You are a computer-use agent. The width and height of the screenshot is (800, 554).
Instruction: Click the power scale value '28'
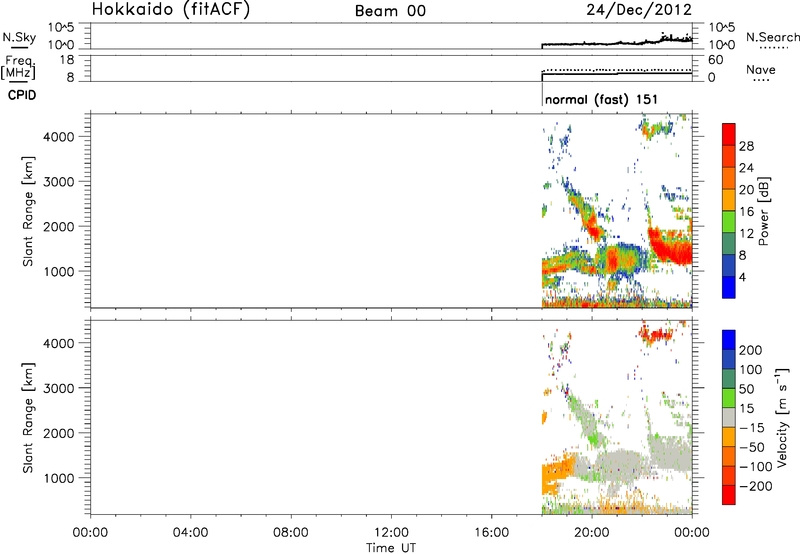point(746,146)
